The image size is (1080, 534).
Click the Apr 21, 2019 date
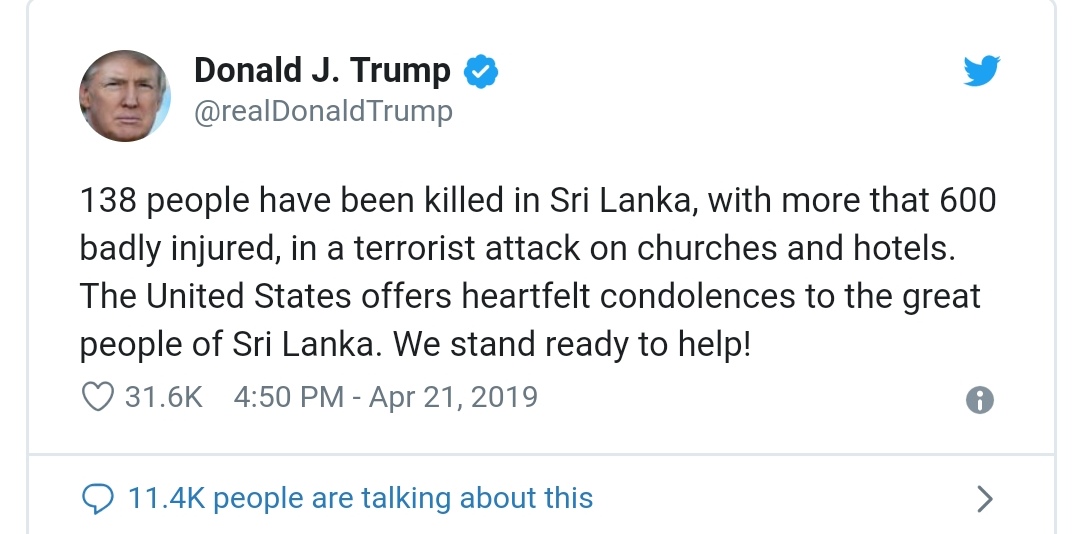(453, 397)
